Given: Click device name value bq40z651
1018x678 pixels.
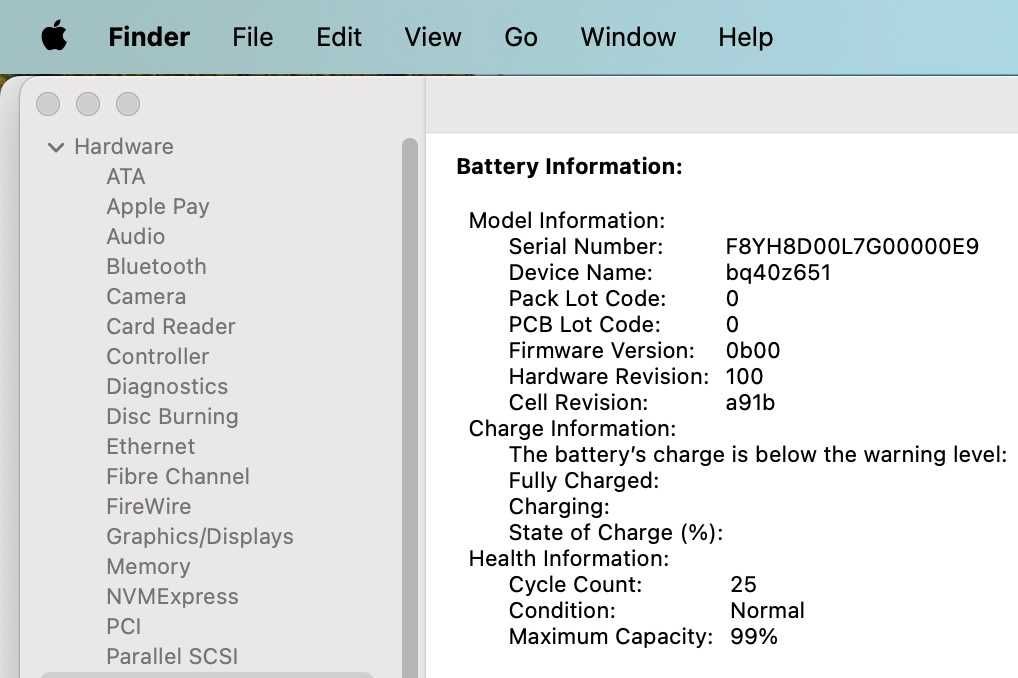Looking at the screenshot, I should coord(778,272).
